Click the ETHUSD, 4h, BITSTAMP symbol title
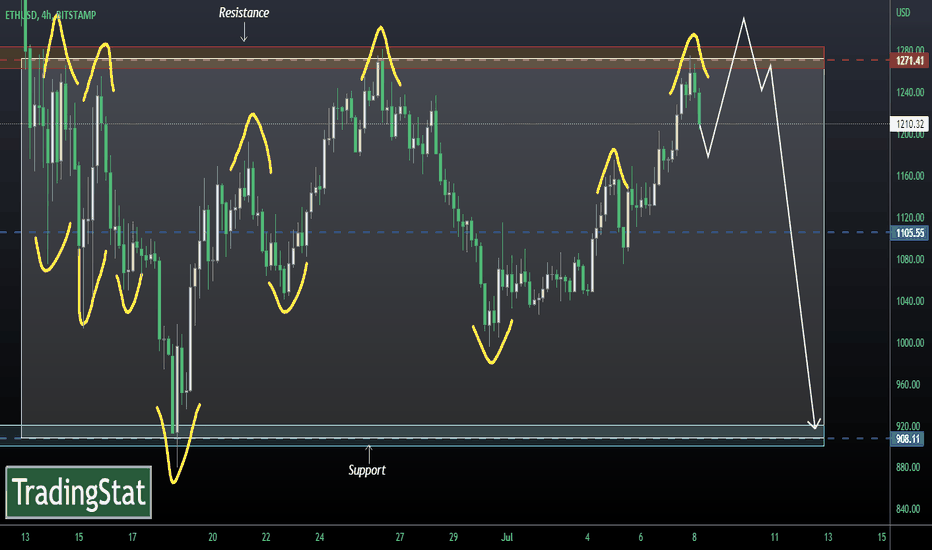Image resolution: width=932 pixels, height=550 pixels. 51,15
